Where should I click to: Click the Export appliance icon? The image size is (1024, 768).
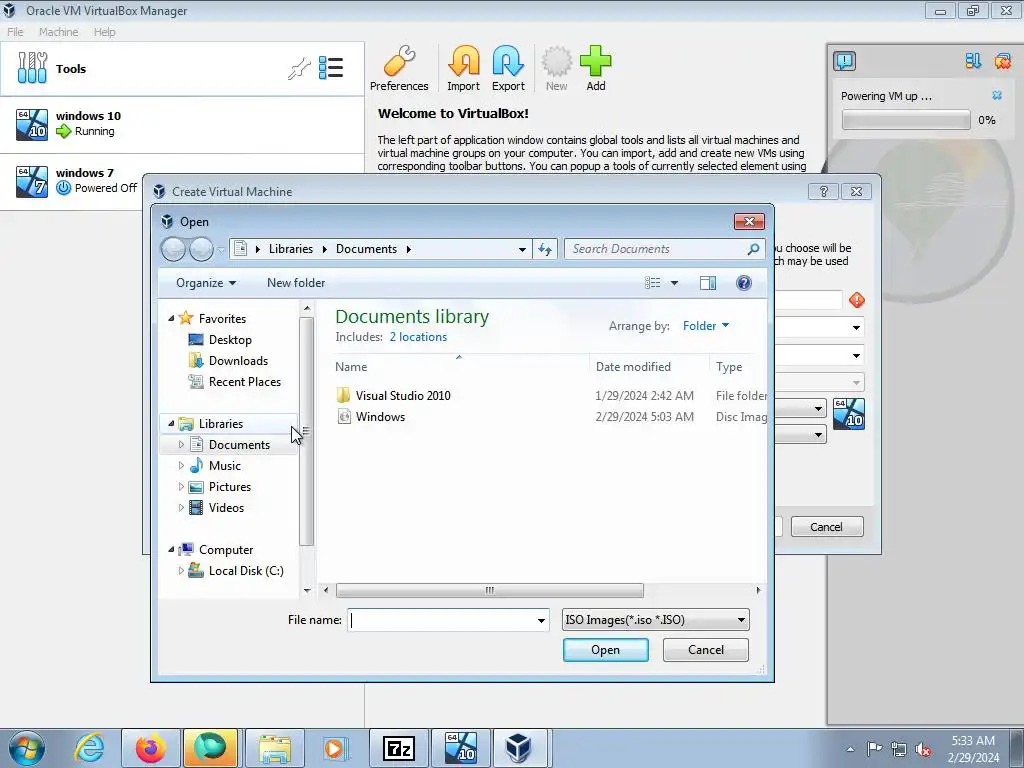[508, 68]
